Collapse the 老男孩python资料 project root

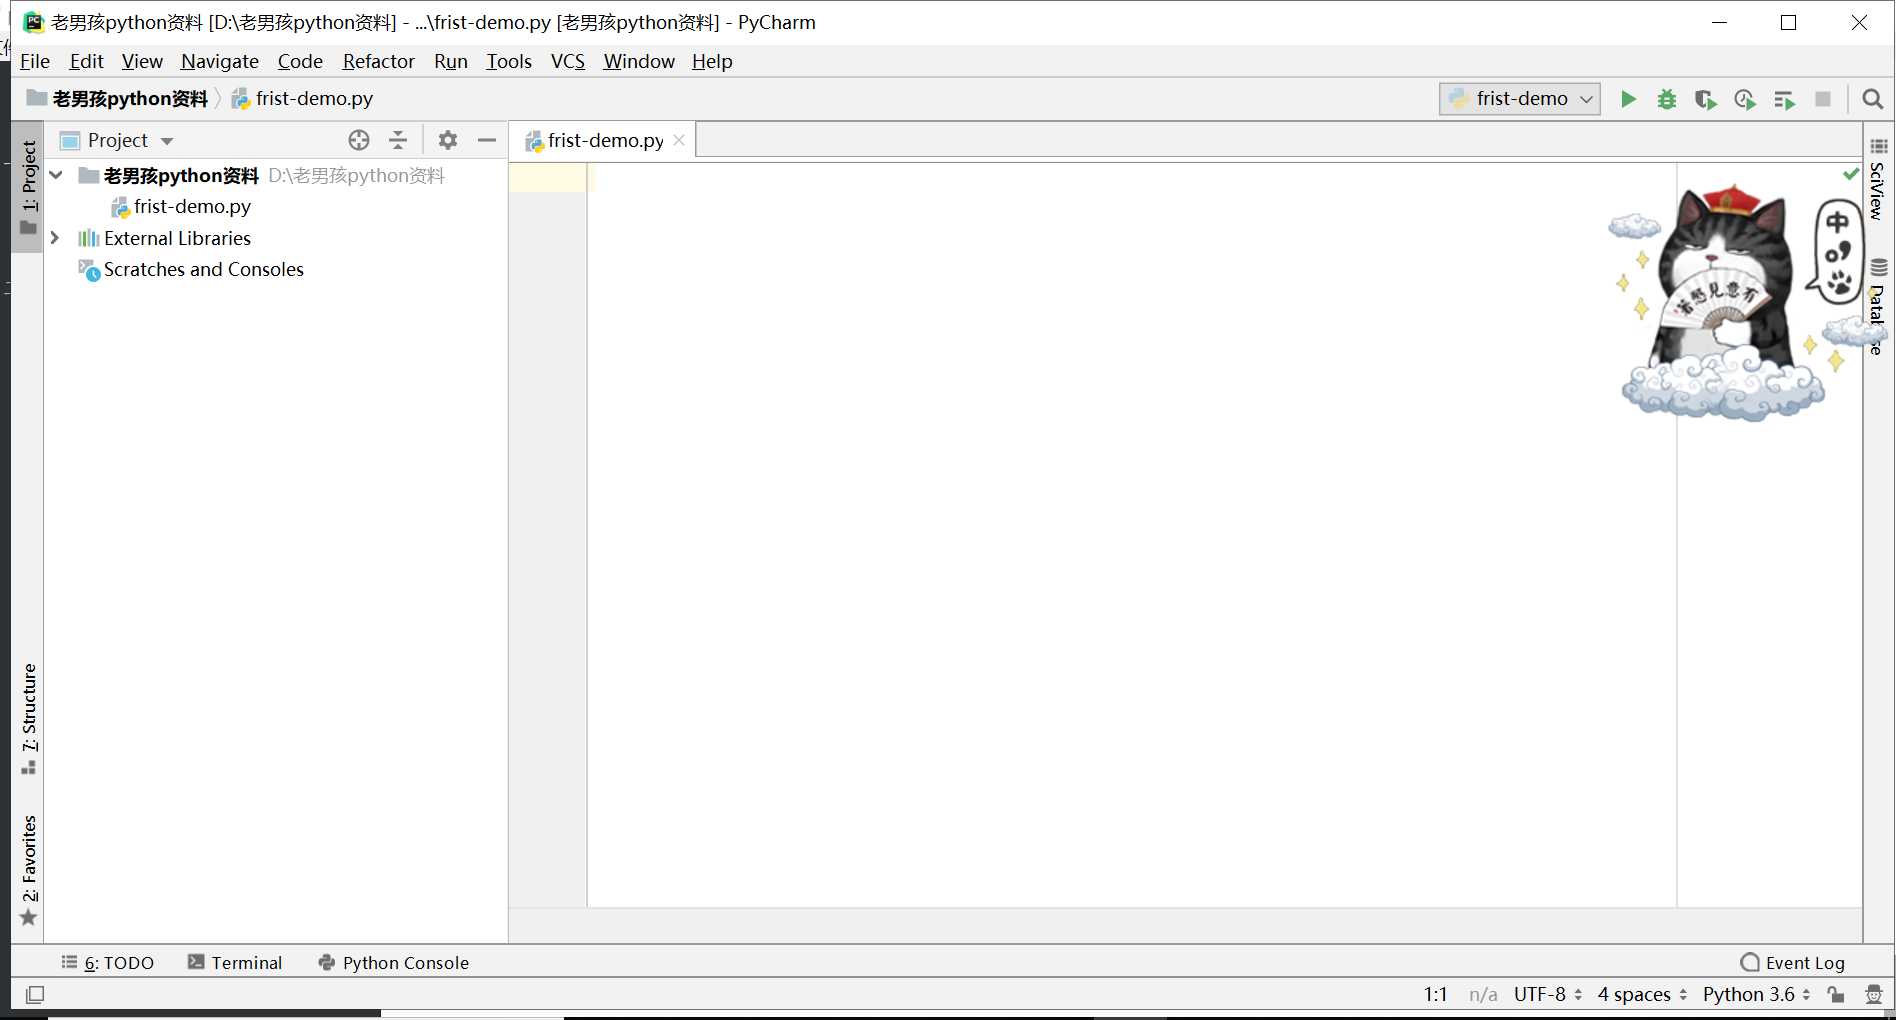[x=57, y=175]
